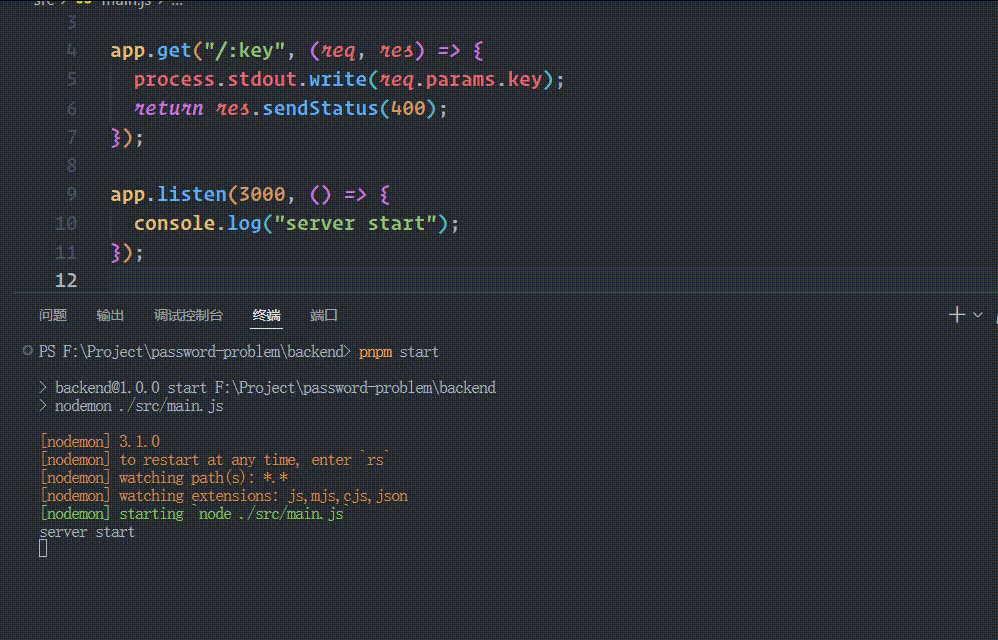Click line number 12 in the editor gutter

[x=66, y=280]
